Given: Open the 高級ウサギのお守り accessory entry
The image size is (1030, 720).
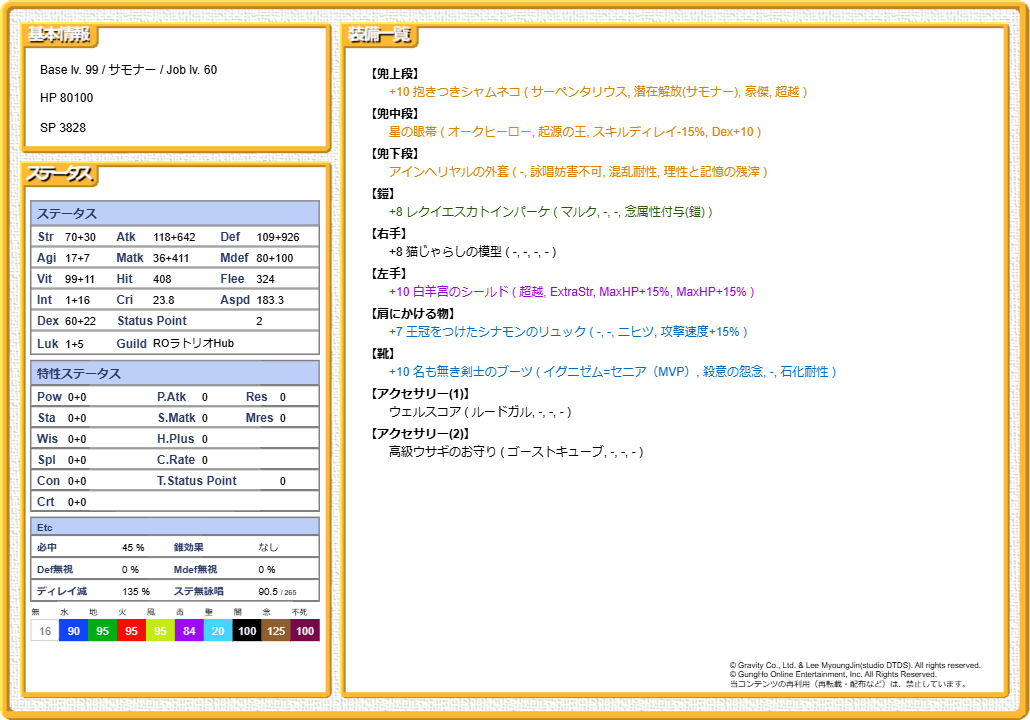Looking at the screenshot, I should coord(515,452).
